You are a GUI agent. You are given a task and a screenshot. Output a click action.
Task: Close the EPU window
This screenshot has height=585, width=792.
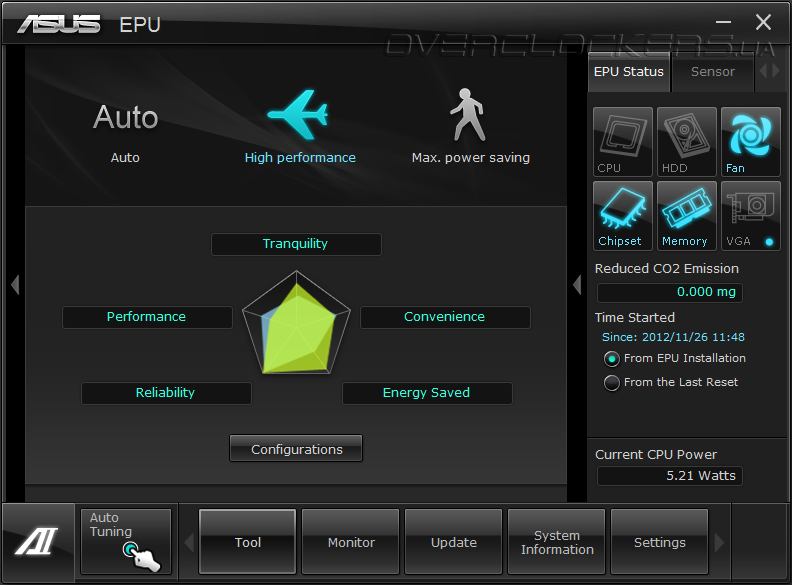[763, 22]
